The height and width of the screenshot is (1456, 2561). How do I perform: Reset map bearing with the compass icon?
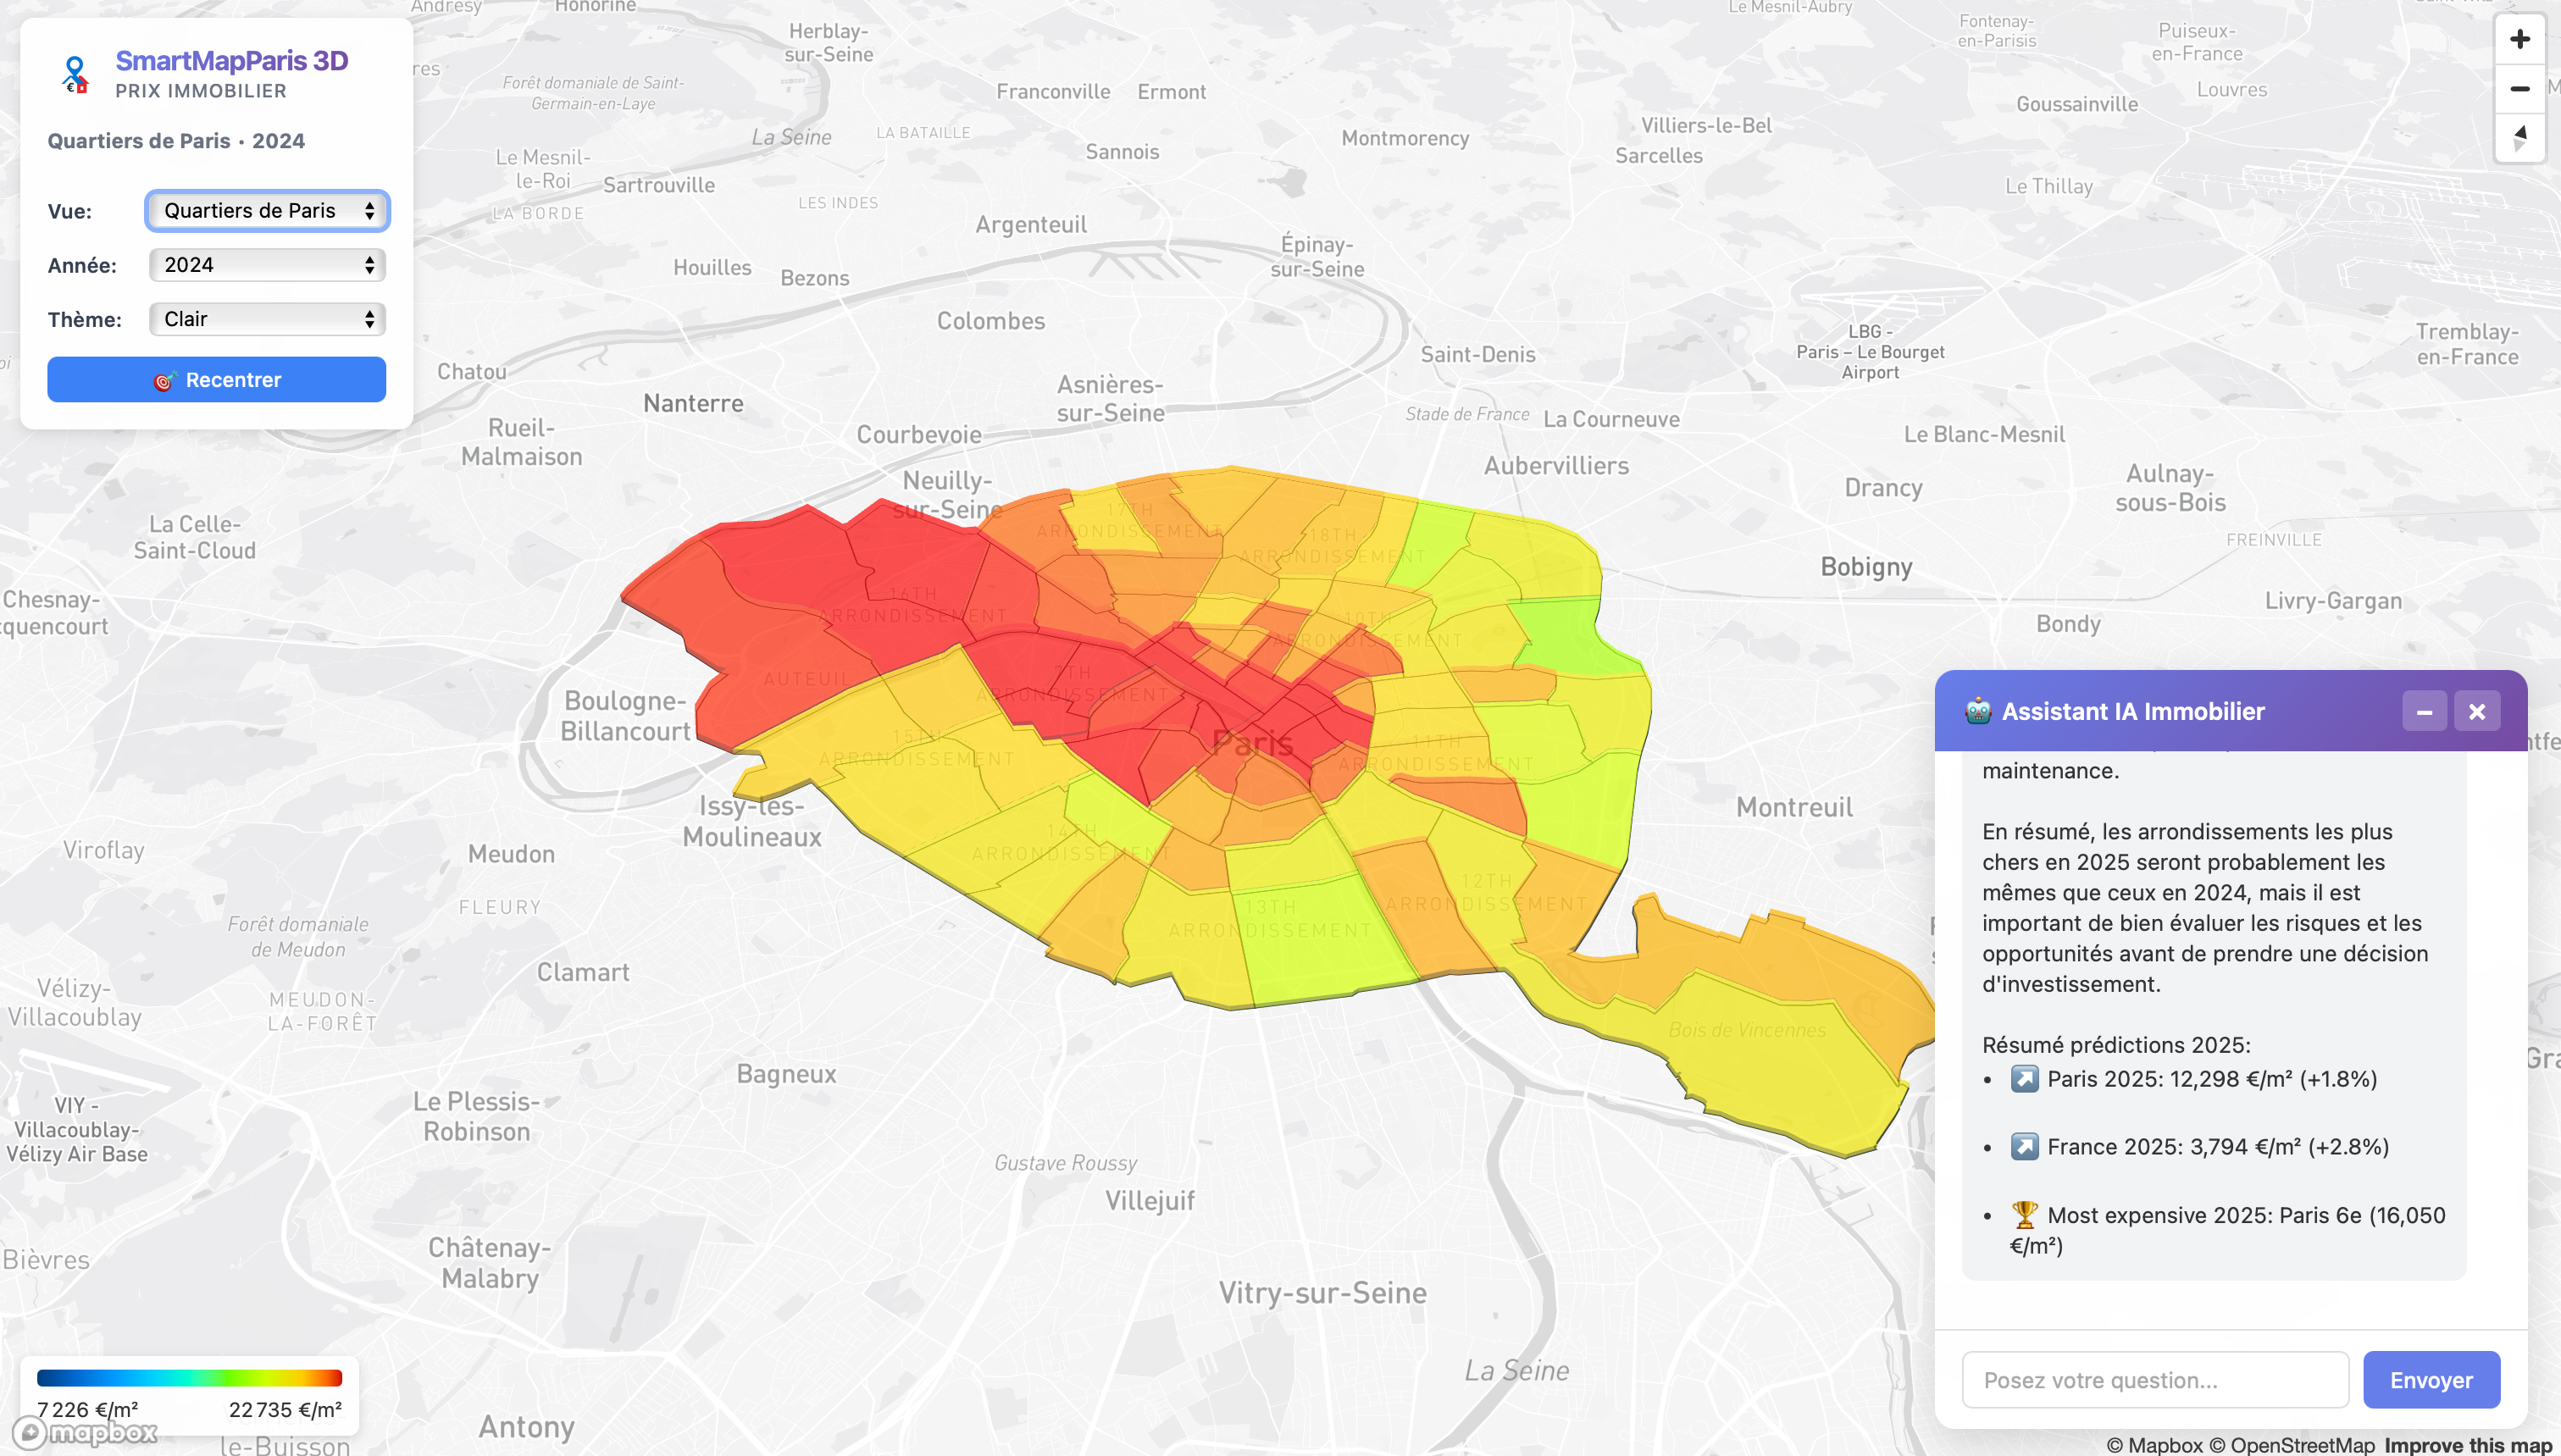click(2519, 137)
